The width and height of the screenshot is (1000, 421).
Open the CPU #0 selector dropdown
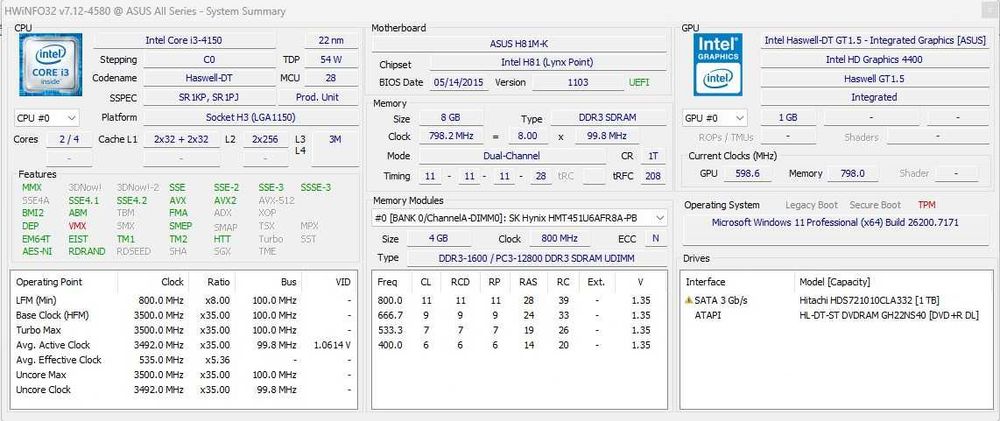tap(47, 118)
